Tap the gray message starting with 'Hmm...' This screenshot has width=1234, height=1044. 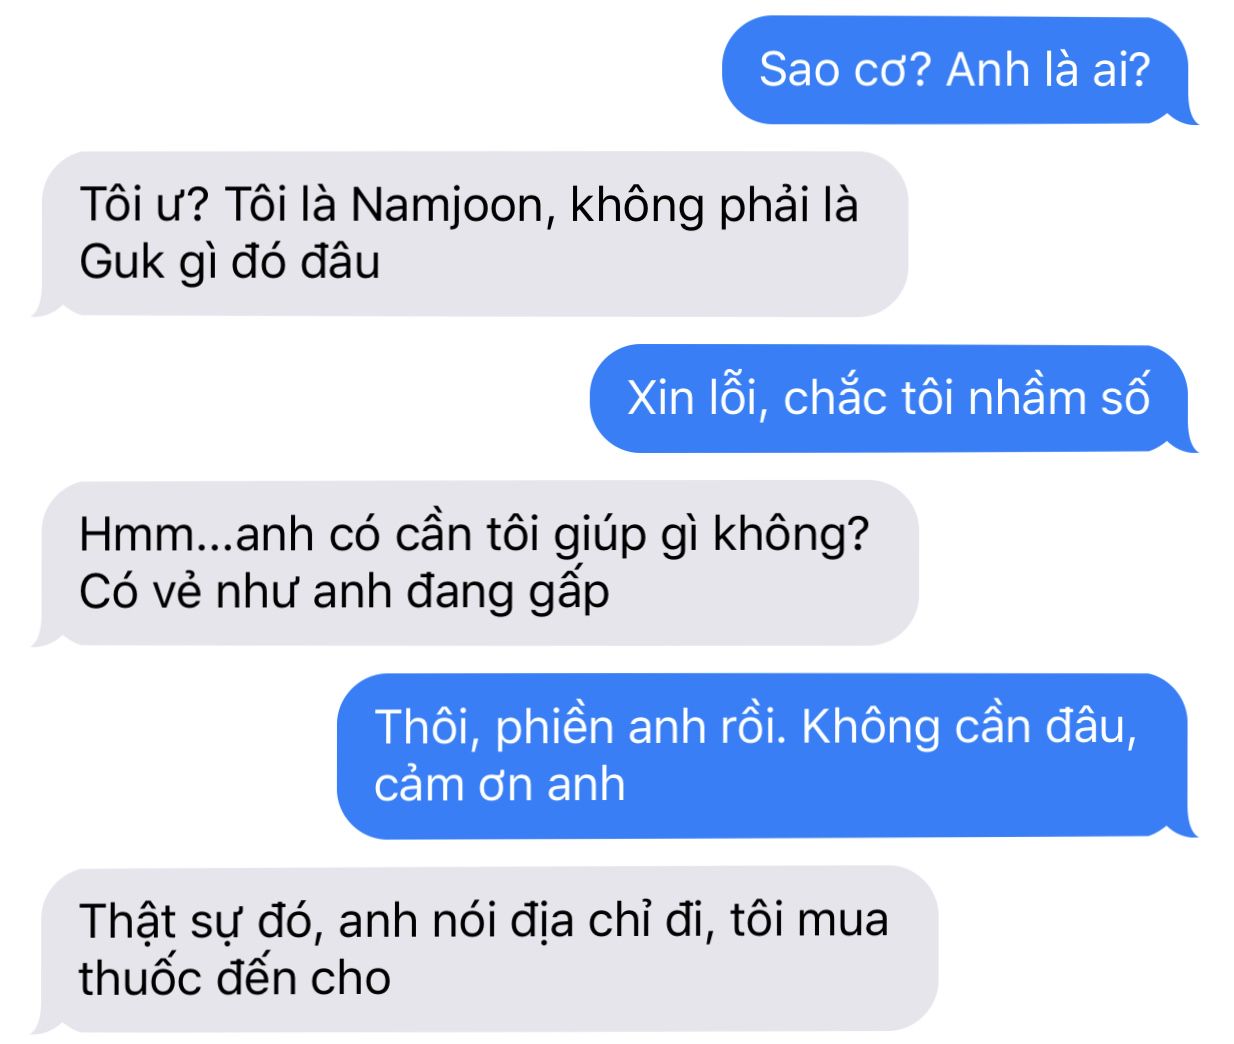tap(475, 563)
